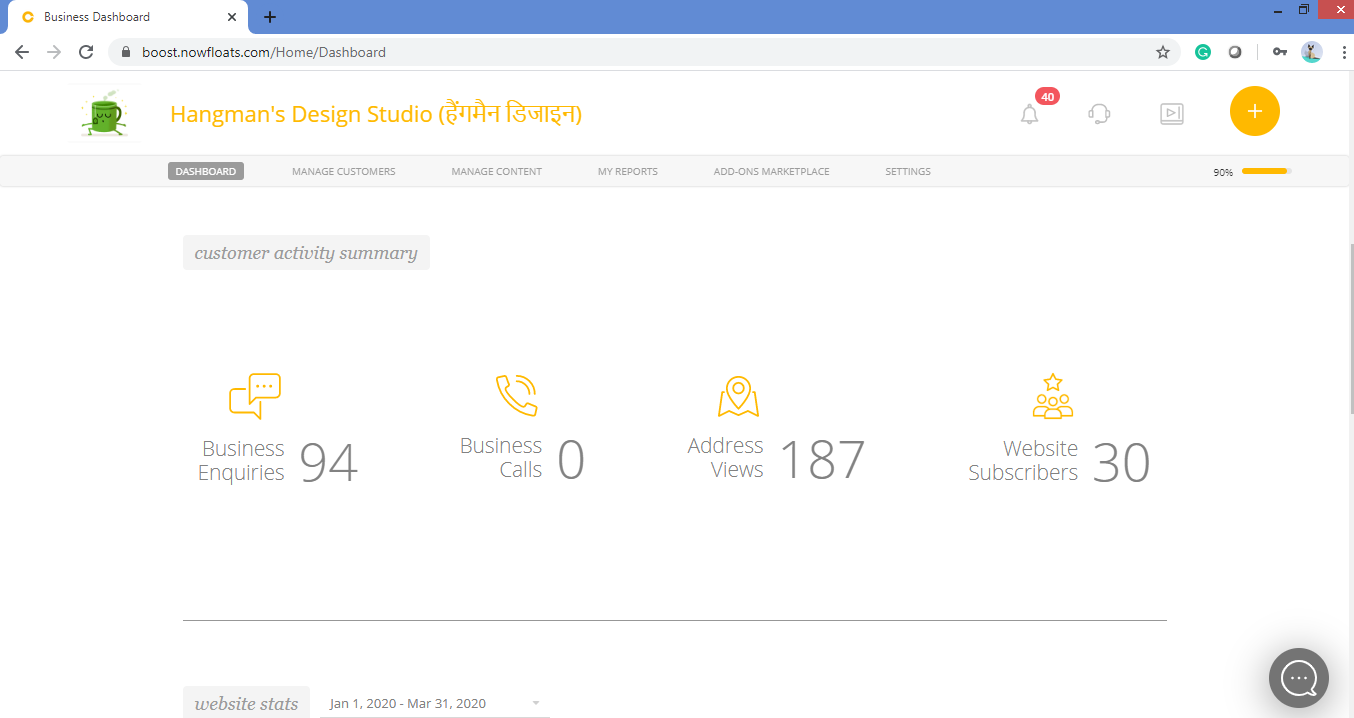Open Add-ons Marketplace menu
Image resolution: width=1354 pixels, height=718 pixels.
771,172
